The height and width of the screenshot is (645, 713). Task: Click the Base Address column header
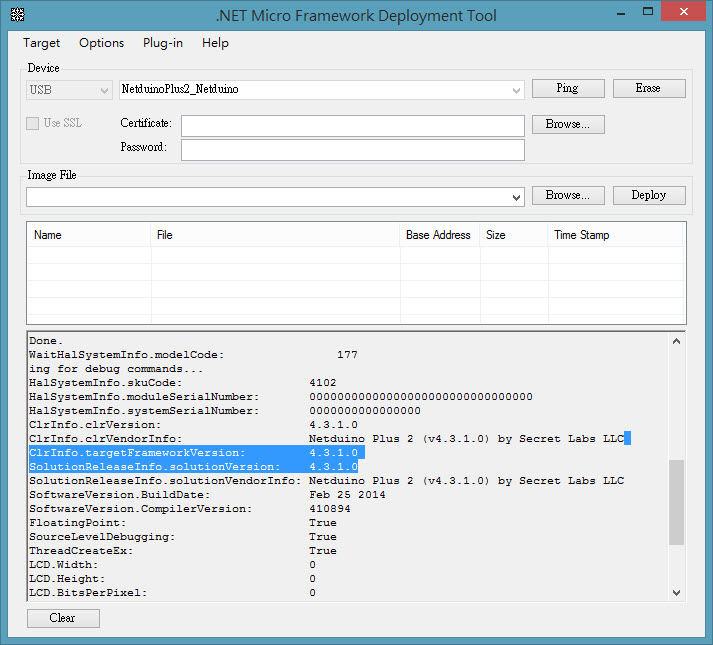[x=440, y=235]
